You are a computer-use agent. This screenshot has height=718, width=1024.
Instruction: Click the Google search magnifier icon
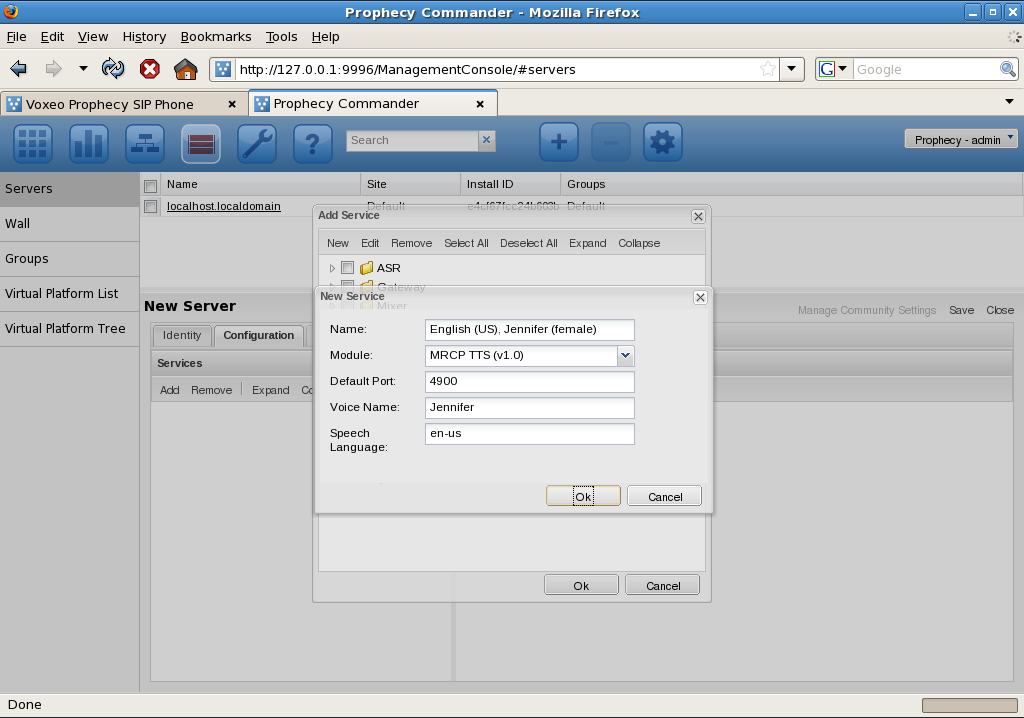click(1008, 69)
